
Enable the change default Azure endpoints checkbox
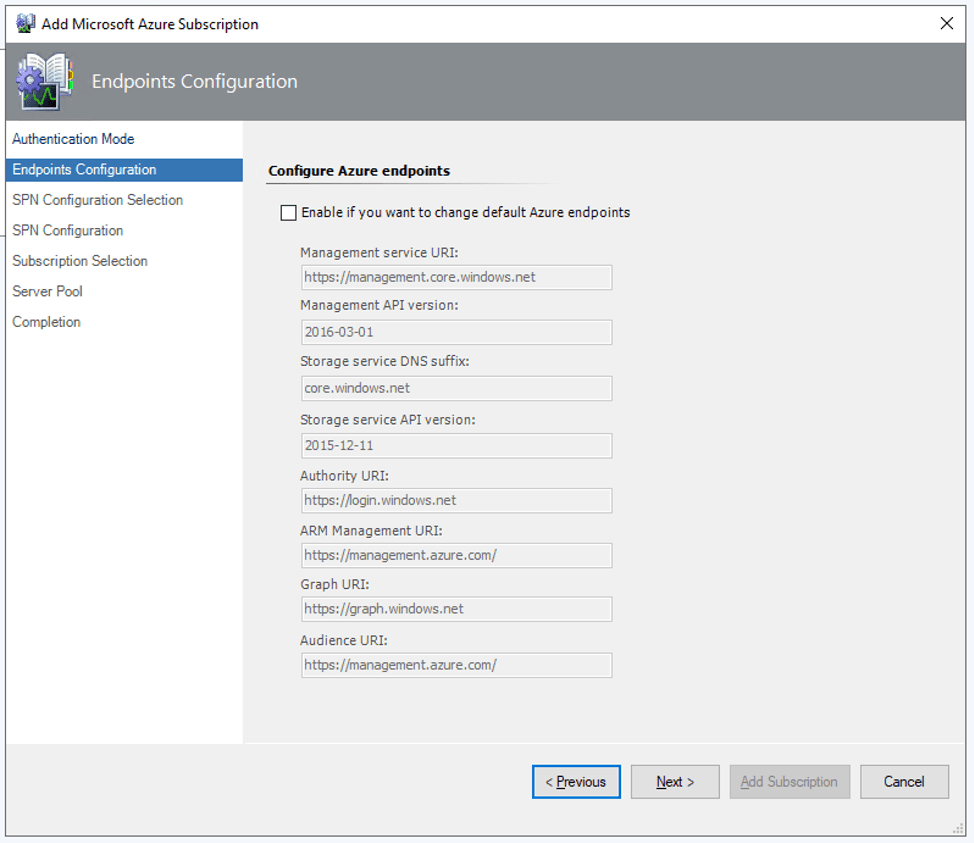(x=288, y=212)
